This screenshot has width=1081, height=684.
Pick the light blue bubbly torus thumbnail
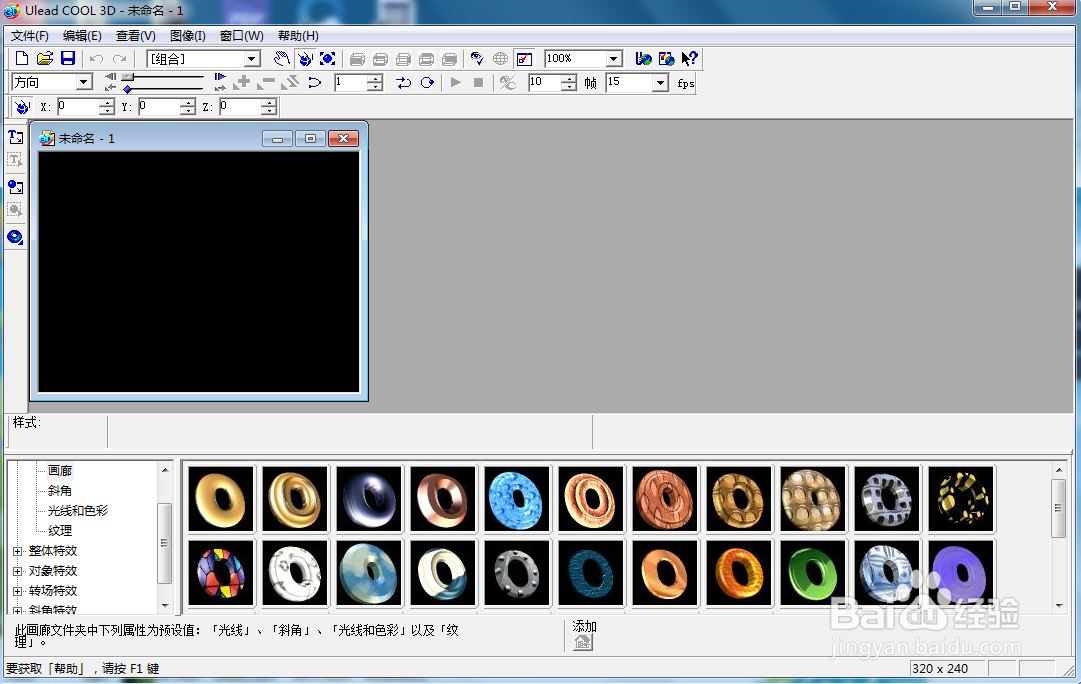point(516,499)
